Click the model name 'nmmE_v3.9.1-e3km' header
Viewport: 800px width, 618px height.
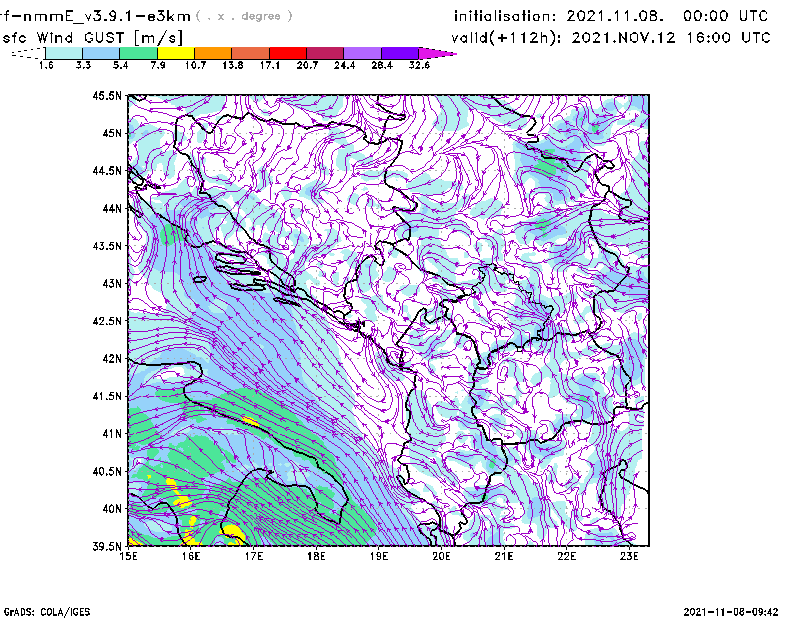pyautogui.click(x=106, y=16)
